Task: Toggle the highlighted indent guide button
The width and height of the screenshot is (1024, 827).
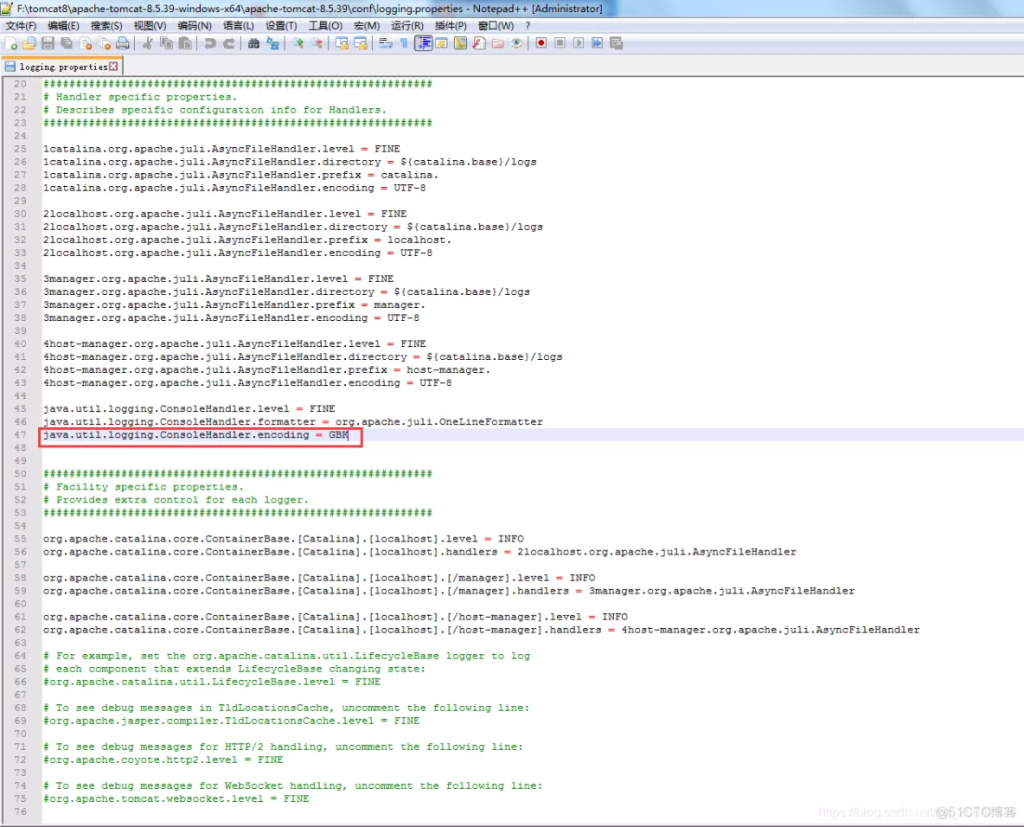Action: (423, 43)
